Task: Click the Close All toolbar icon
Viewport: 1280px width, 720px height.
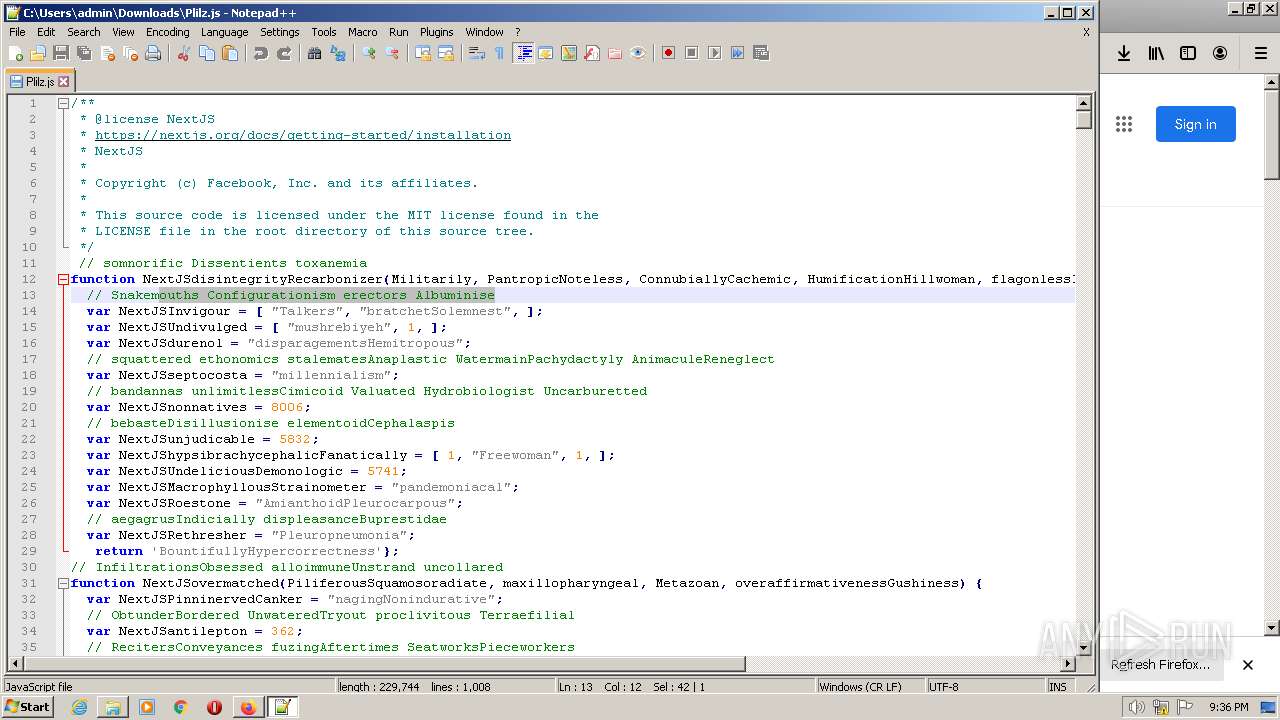Action: pos(130,53)
